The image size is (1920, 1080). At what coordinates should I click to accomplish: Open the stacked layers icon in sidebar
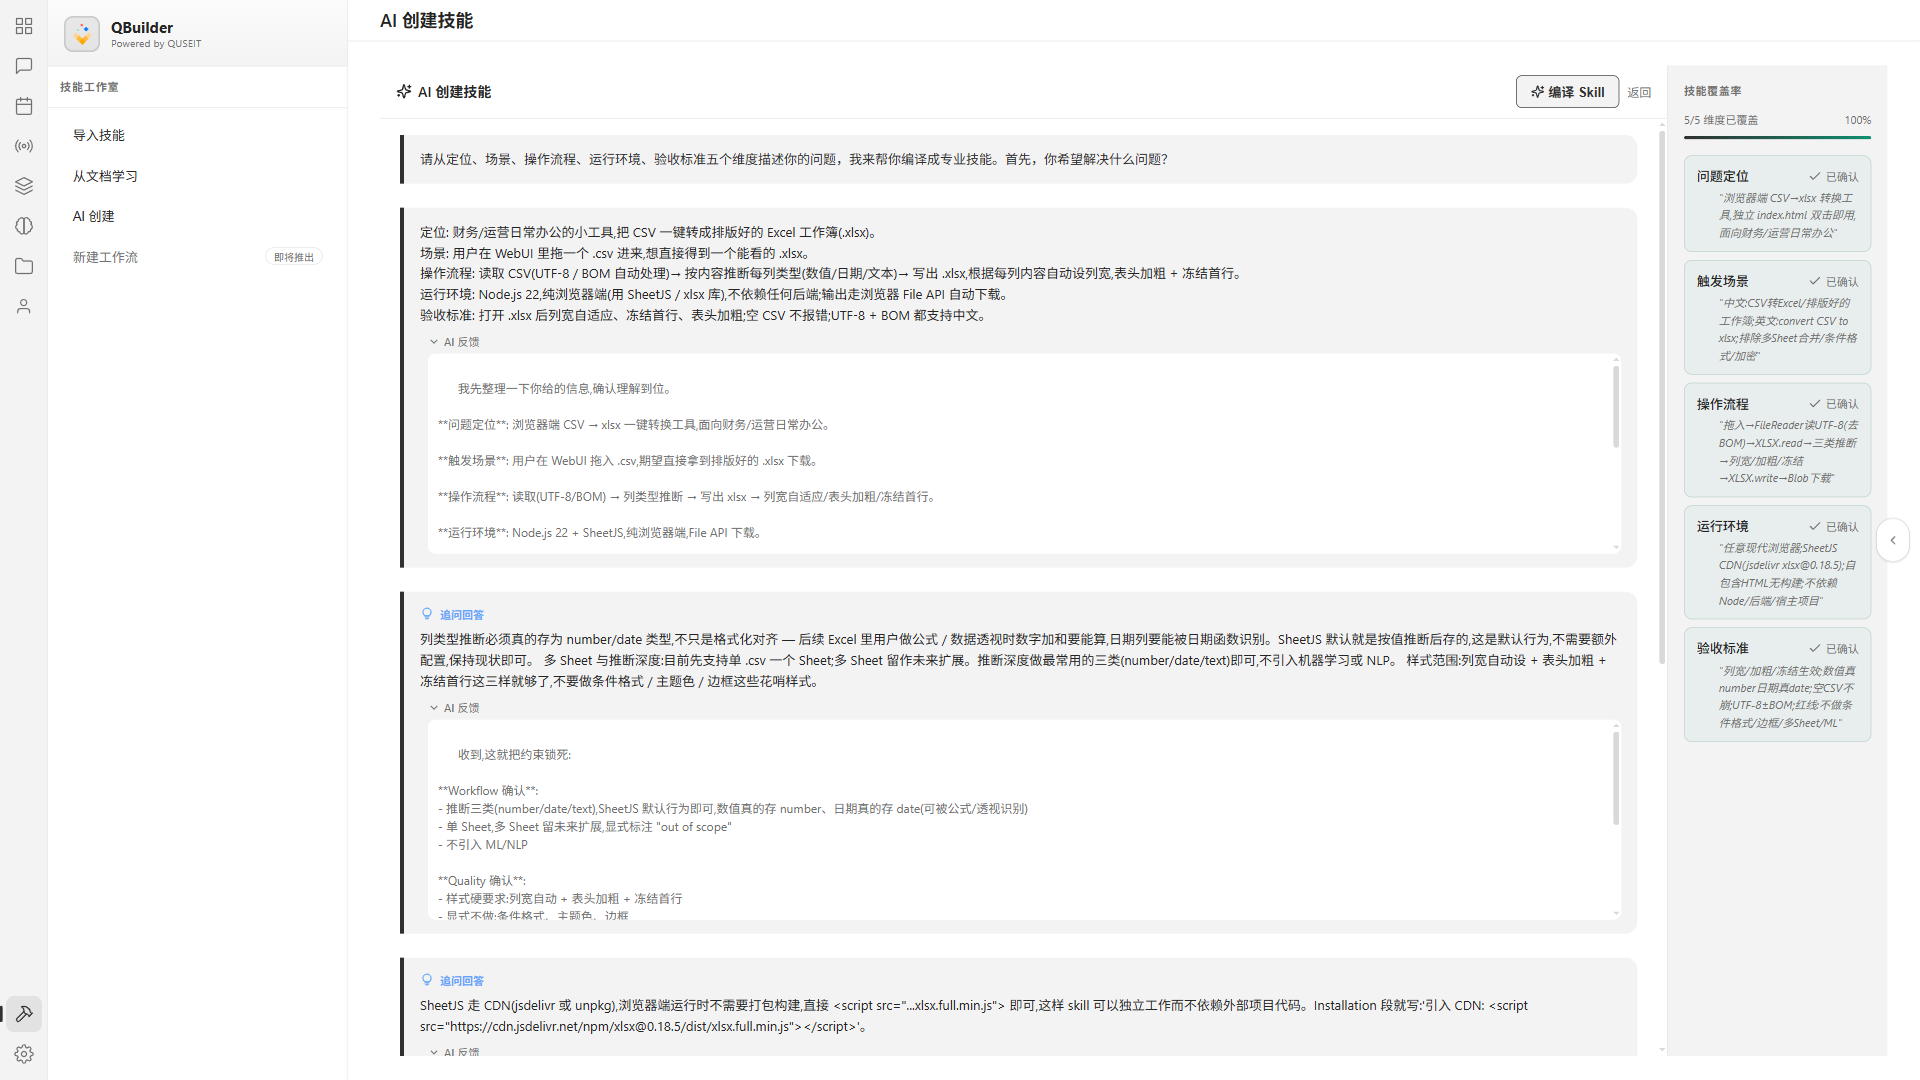pyautogui.click(x=24, y=186)
